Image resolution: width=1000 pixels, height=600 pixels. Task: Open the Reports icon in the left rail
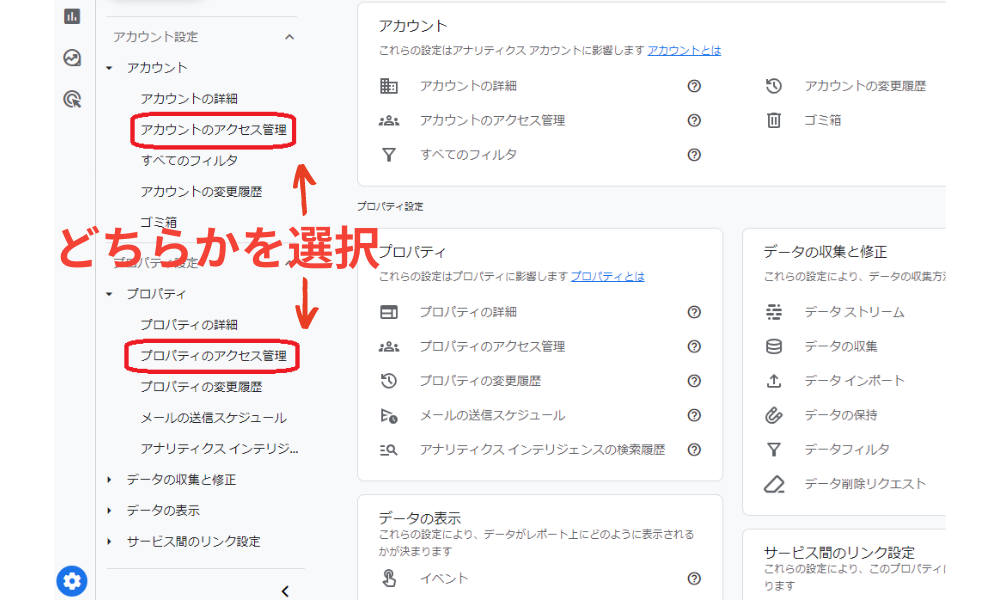click(x=70, y=16)
